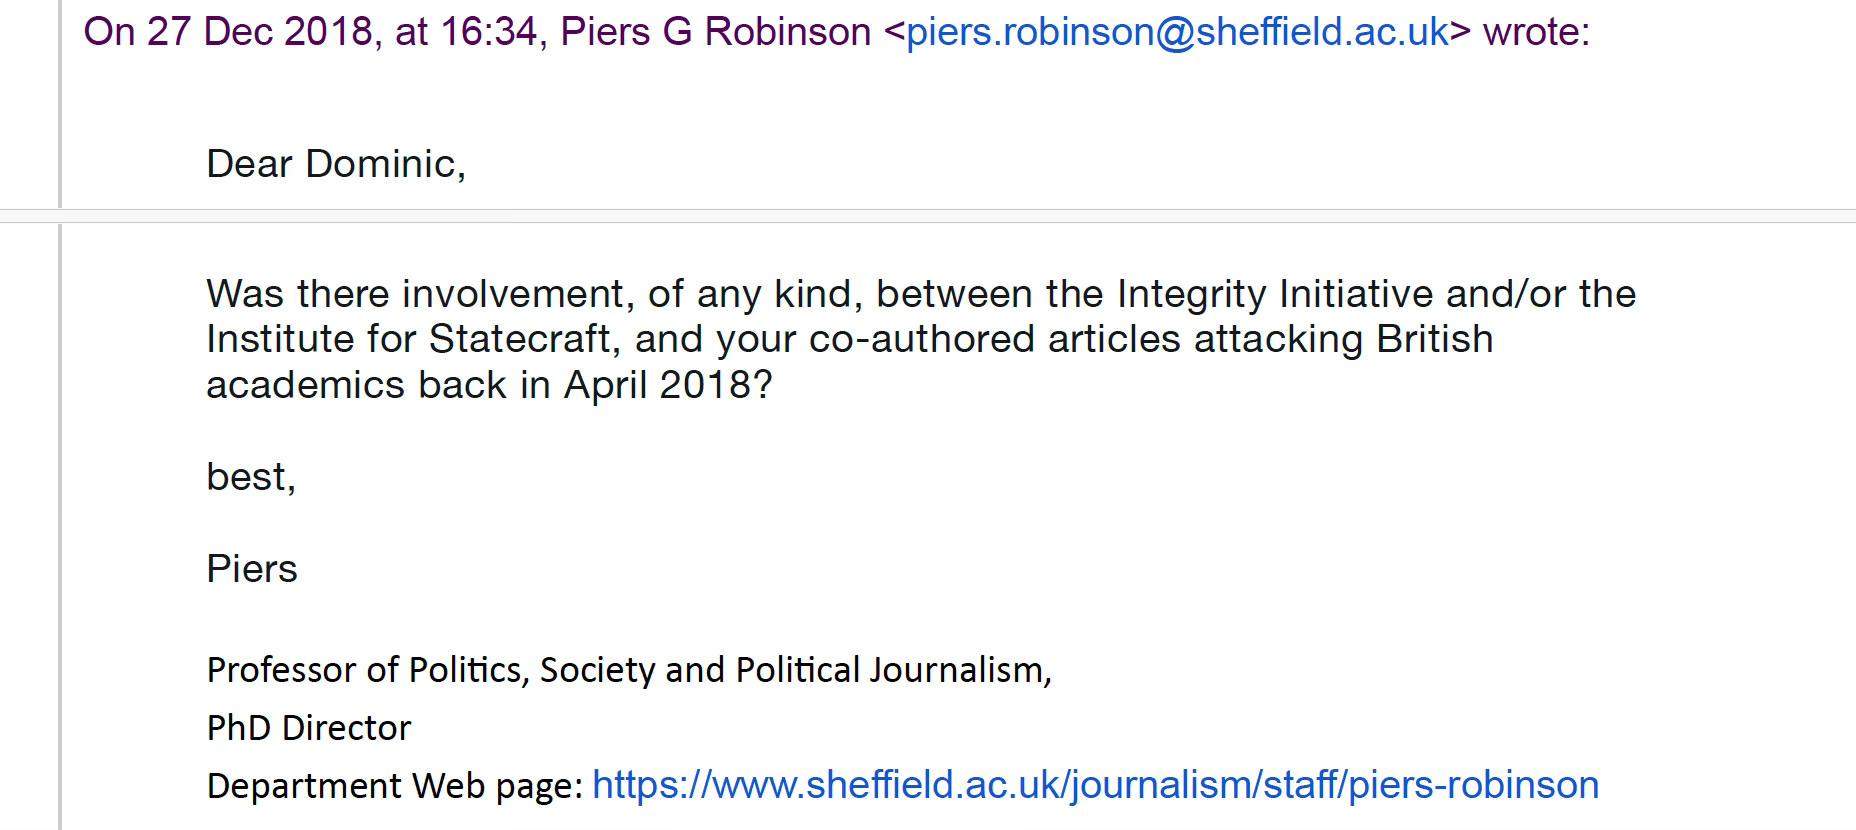Click the "Dear Dominic," greeting line
1856x830 pixels.
336,164
